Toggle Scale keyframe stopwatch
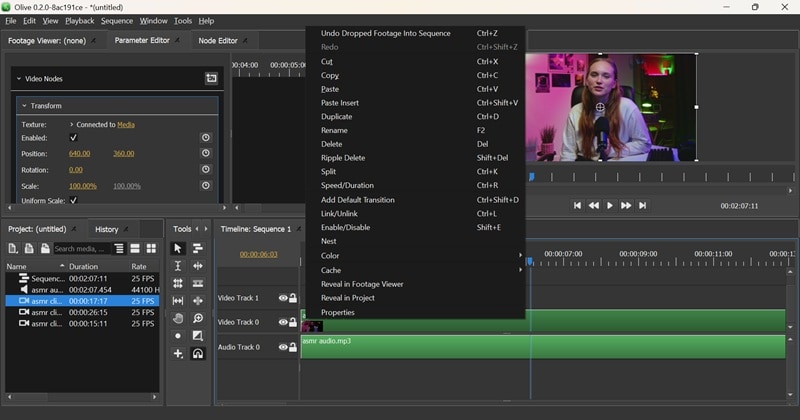800x420 pixels. 206,186
